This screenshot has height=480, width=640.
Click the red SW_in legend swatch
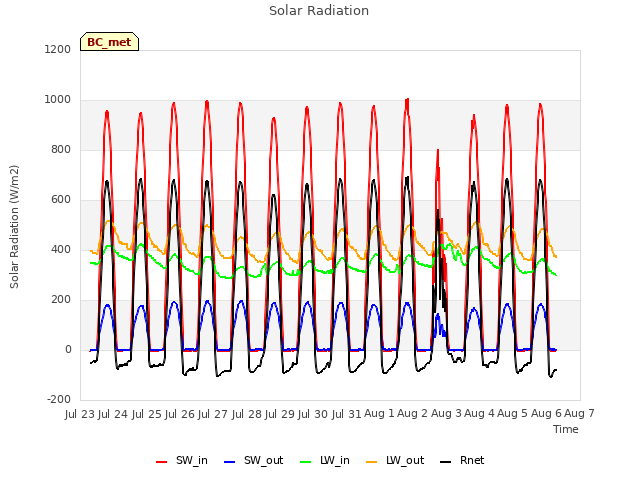click(x=162, y=462)
